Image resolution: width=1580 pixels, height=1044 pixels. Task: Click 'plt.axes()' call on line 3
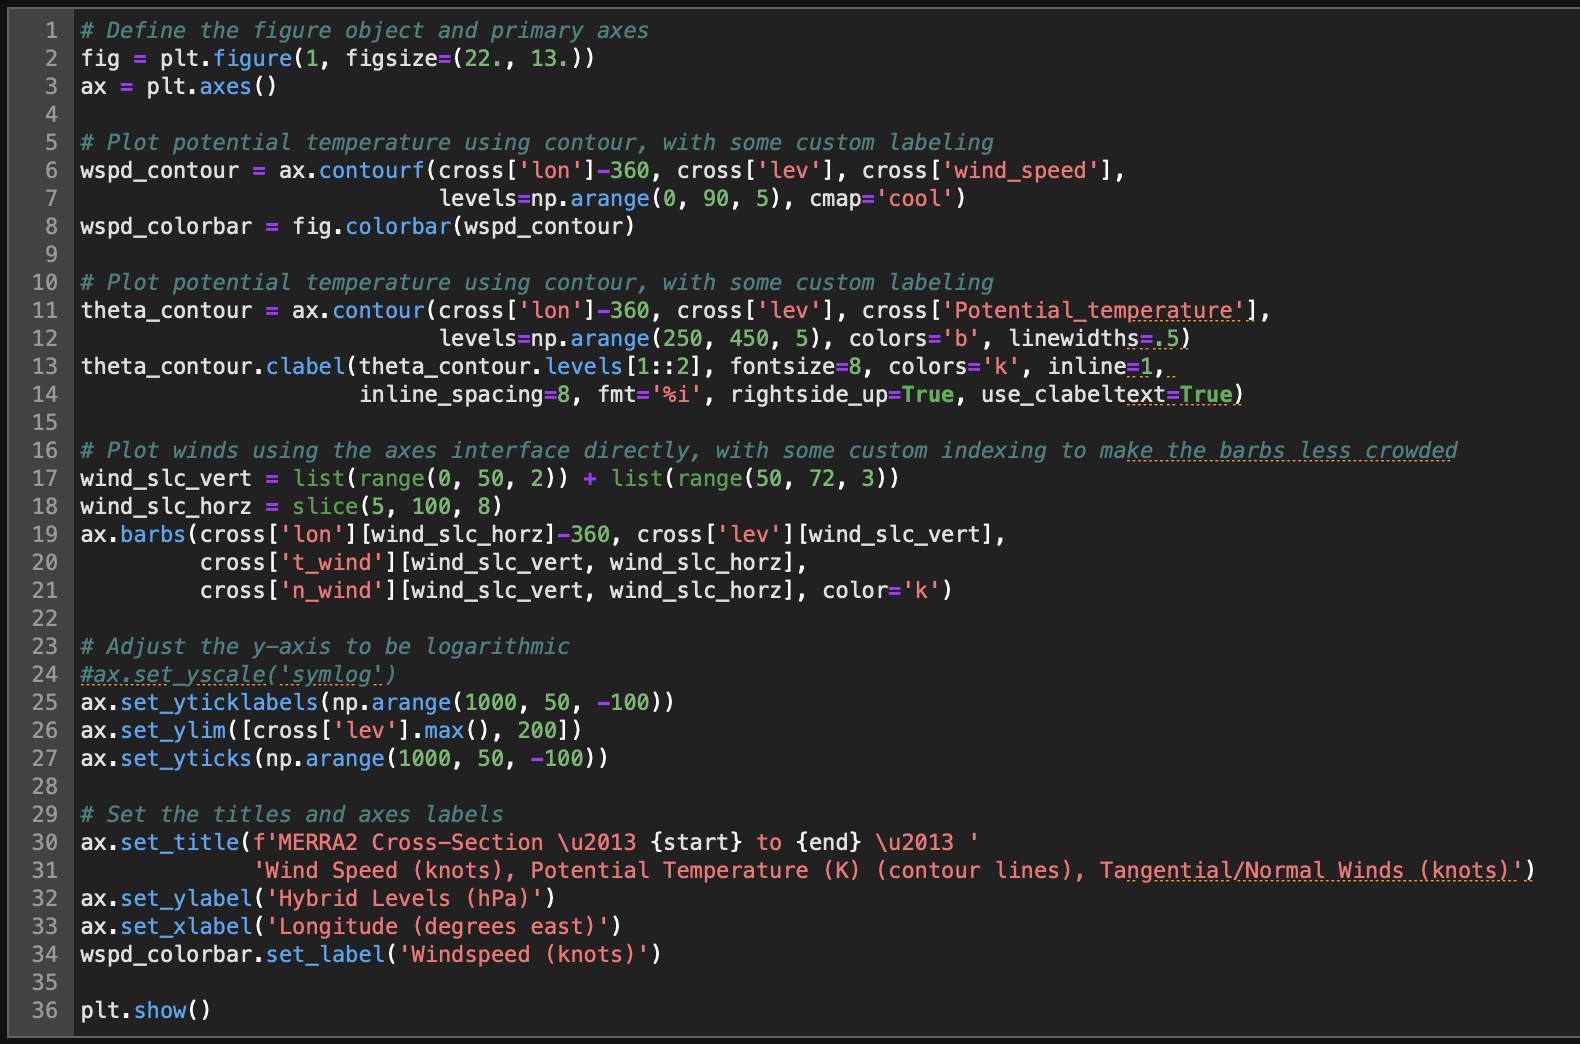pos(212,86)
